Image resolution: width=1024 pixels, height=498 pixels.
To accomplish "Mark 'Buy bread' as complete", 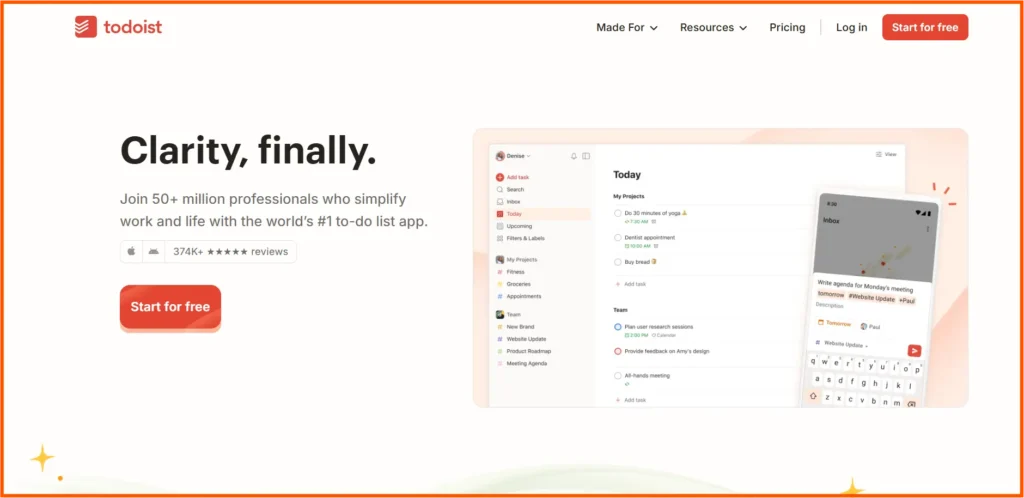I will pyautogui.click(x=618, y=262).
